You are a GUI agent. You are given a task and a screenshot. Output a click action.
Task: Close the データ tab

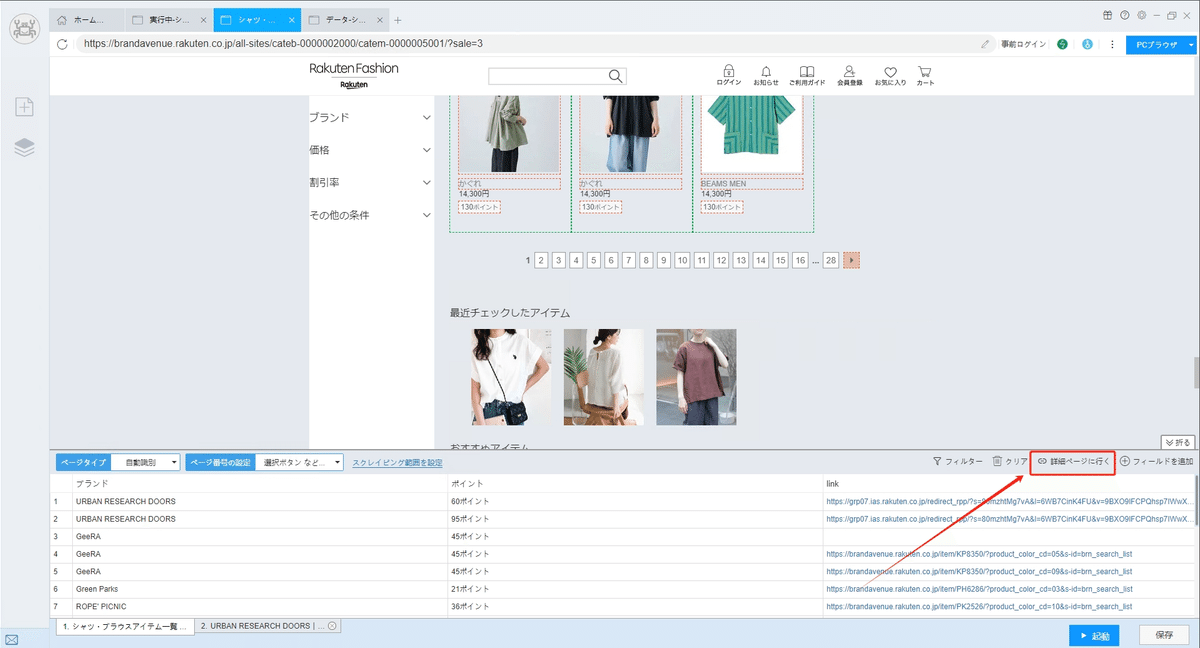(378, 20)
